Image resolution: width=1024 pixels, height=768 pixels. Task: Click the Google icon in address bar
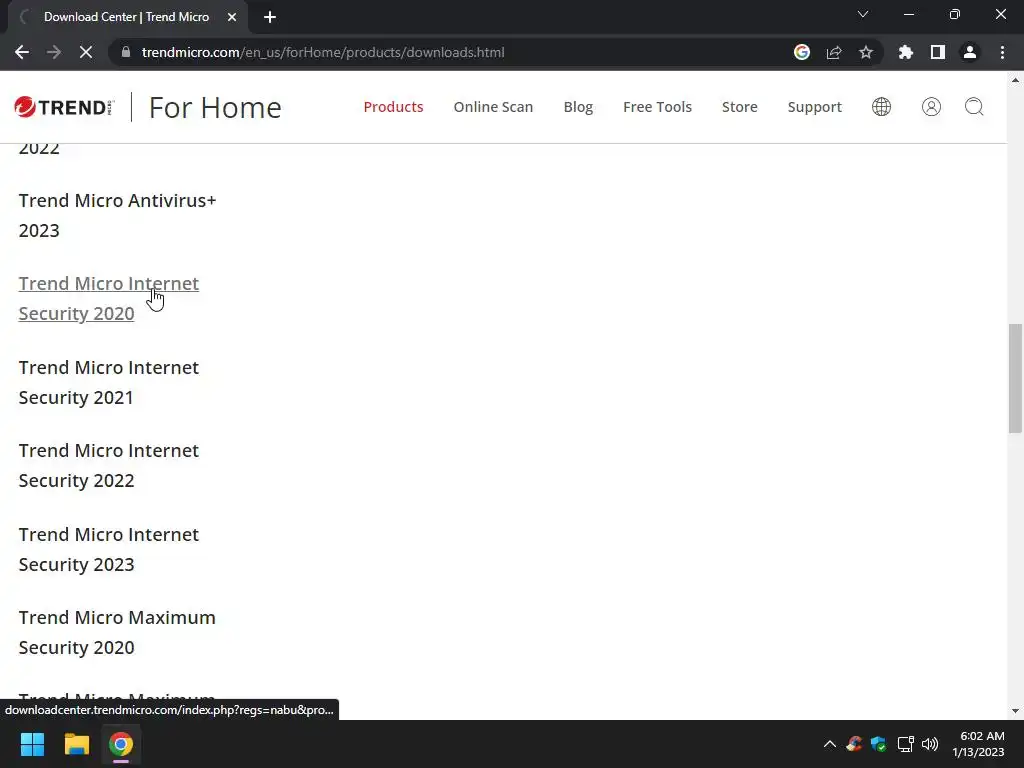[801, 52]
